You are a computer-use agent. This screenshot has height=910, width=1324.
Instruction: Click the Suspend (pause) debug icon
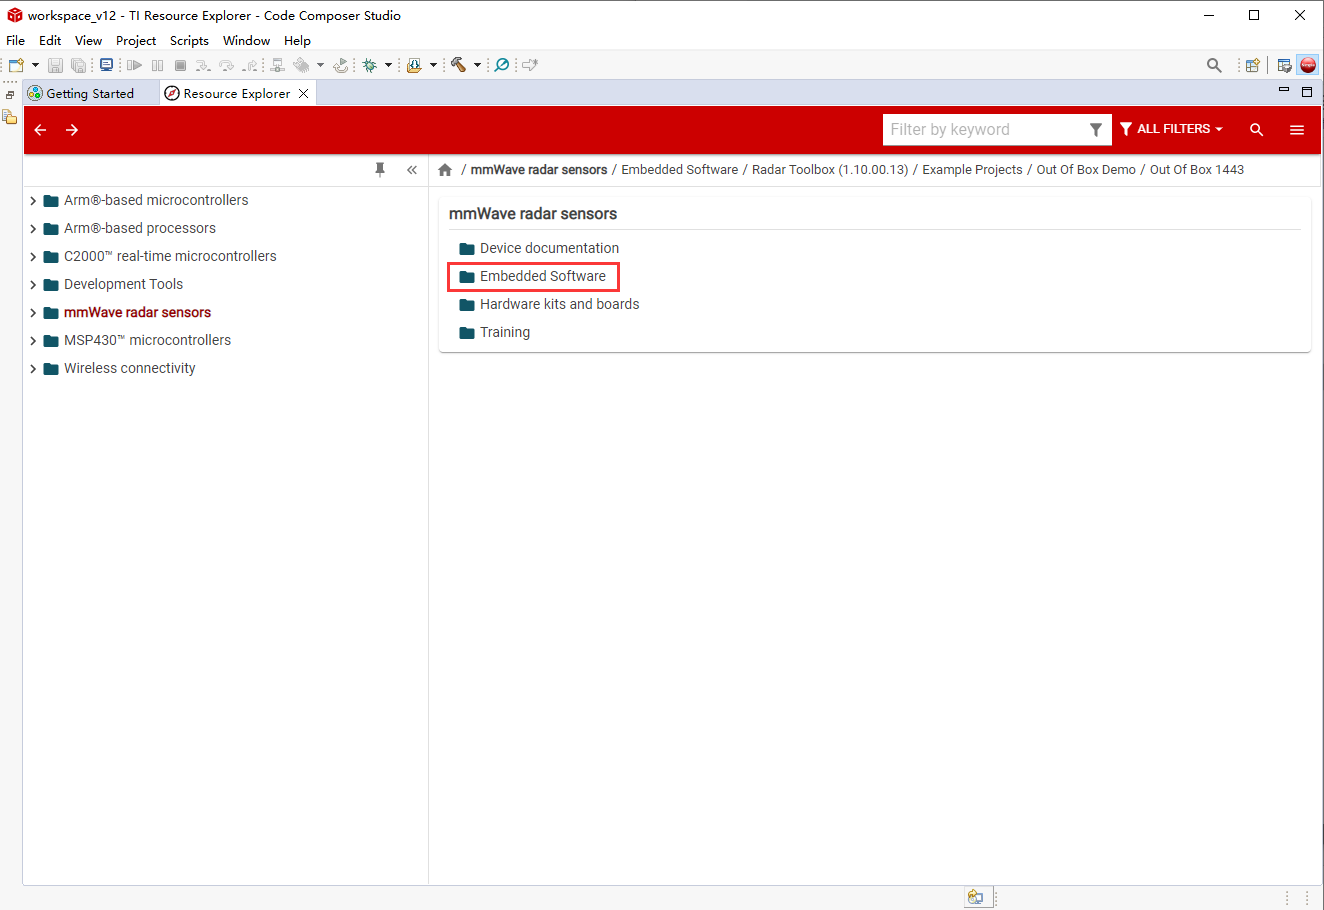point(157,65)
